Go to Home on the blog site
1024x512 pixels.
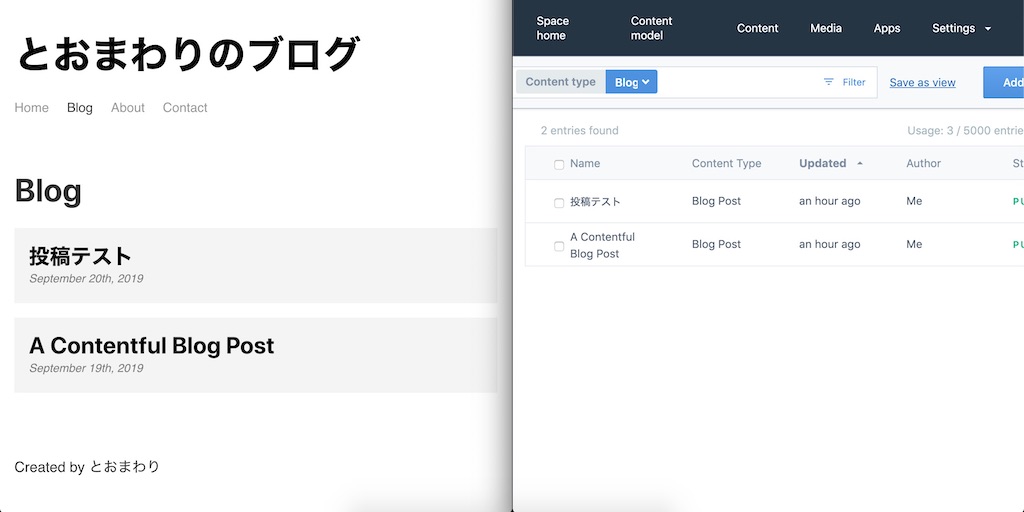[31, 108]
